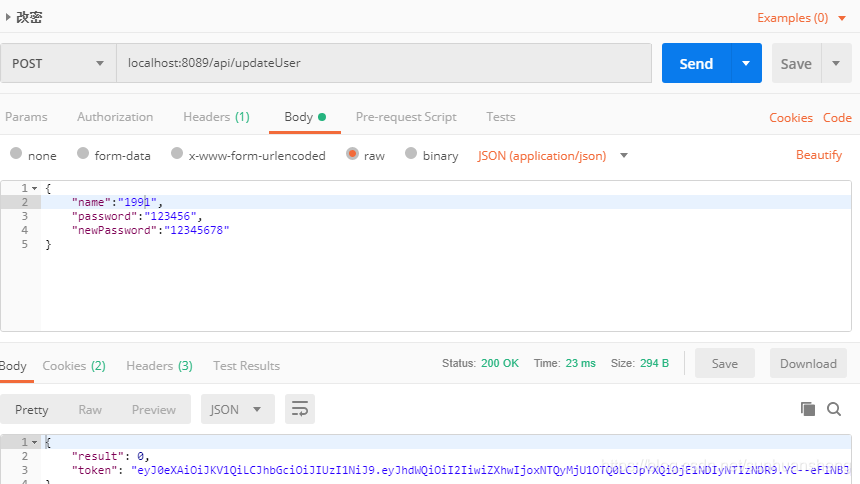Select the x-www-form-urlencoded body type

coord(177,154)
